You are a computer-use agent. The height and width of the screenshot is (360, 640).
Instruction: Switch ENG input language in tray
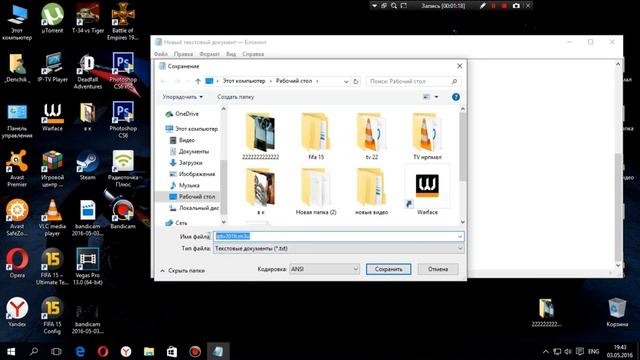593,351
